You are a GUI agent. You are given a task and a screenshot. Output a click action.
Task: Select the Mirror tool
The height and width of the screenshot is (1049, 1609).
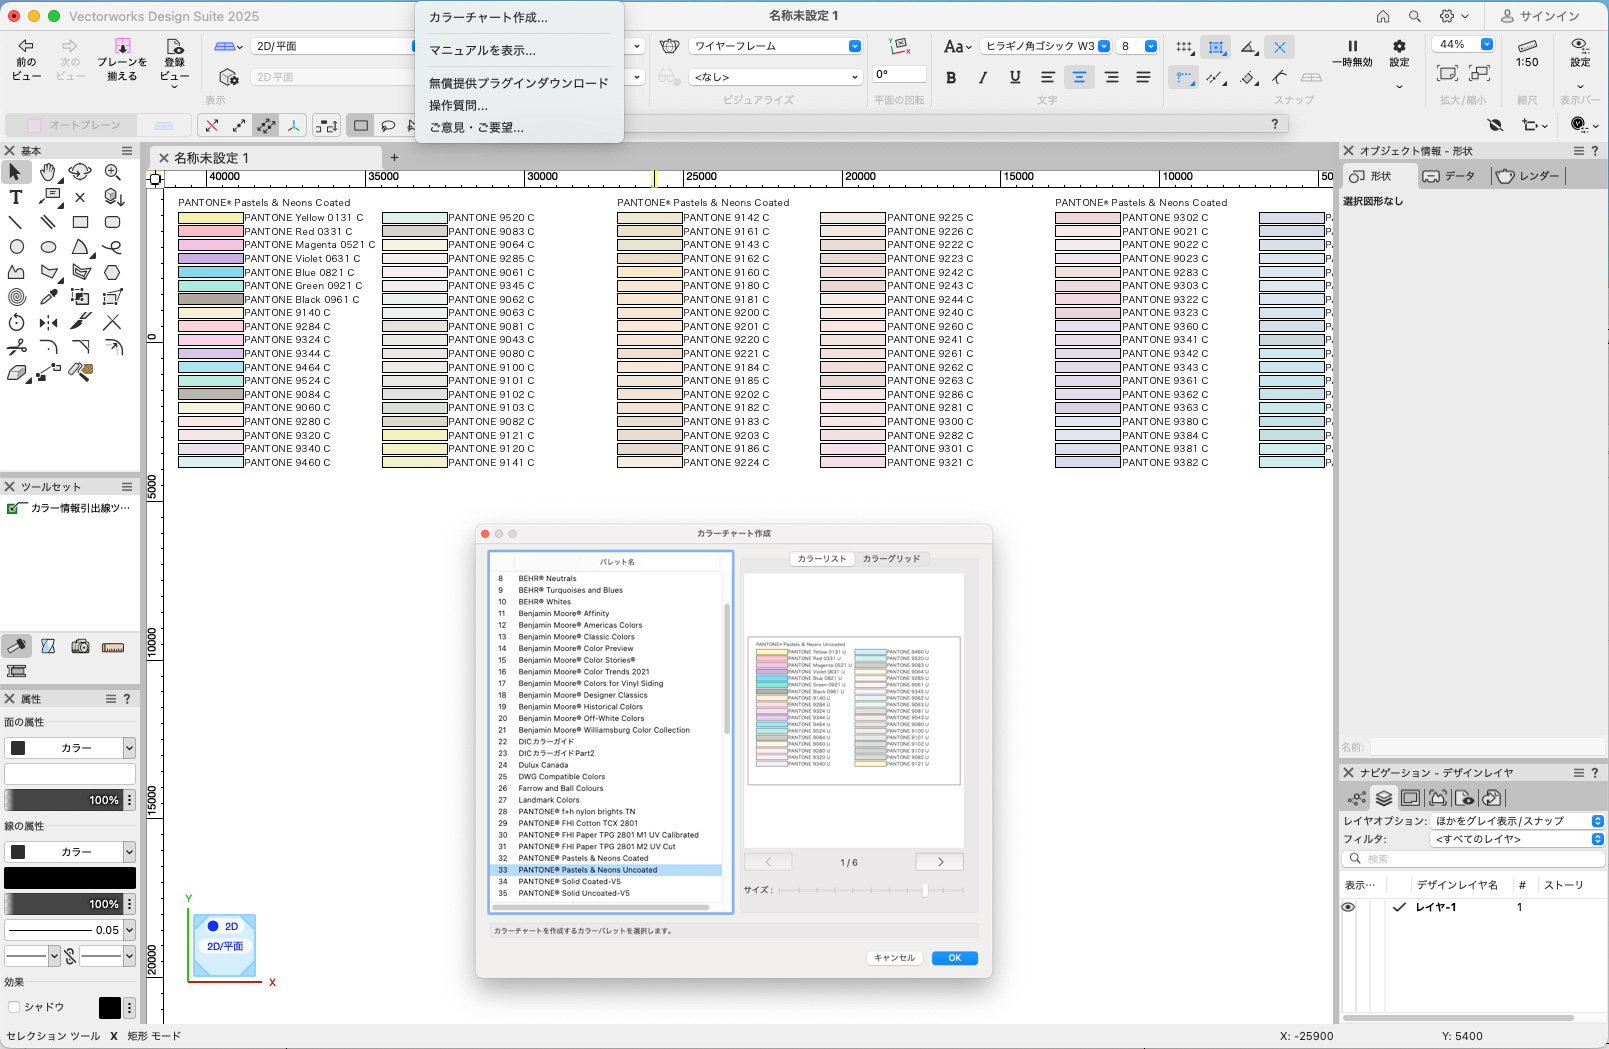(48, 322)
